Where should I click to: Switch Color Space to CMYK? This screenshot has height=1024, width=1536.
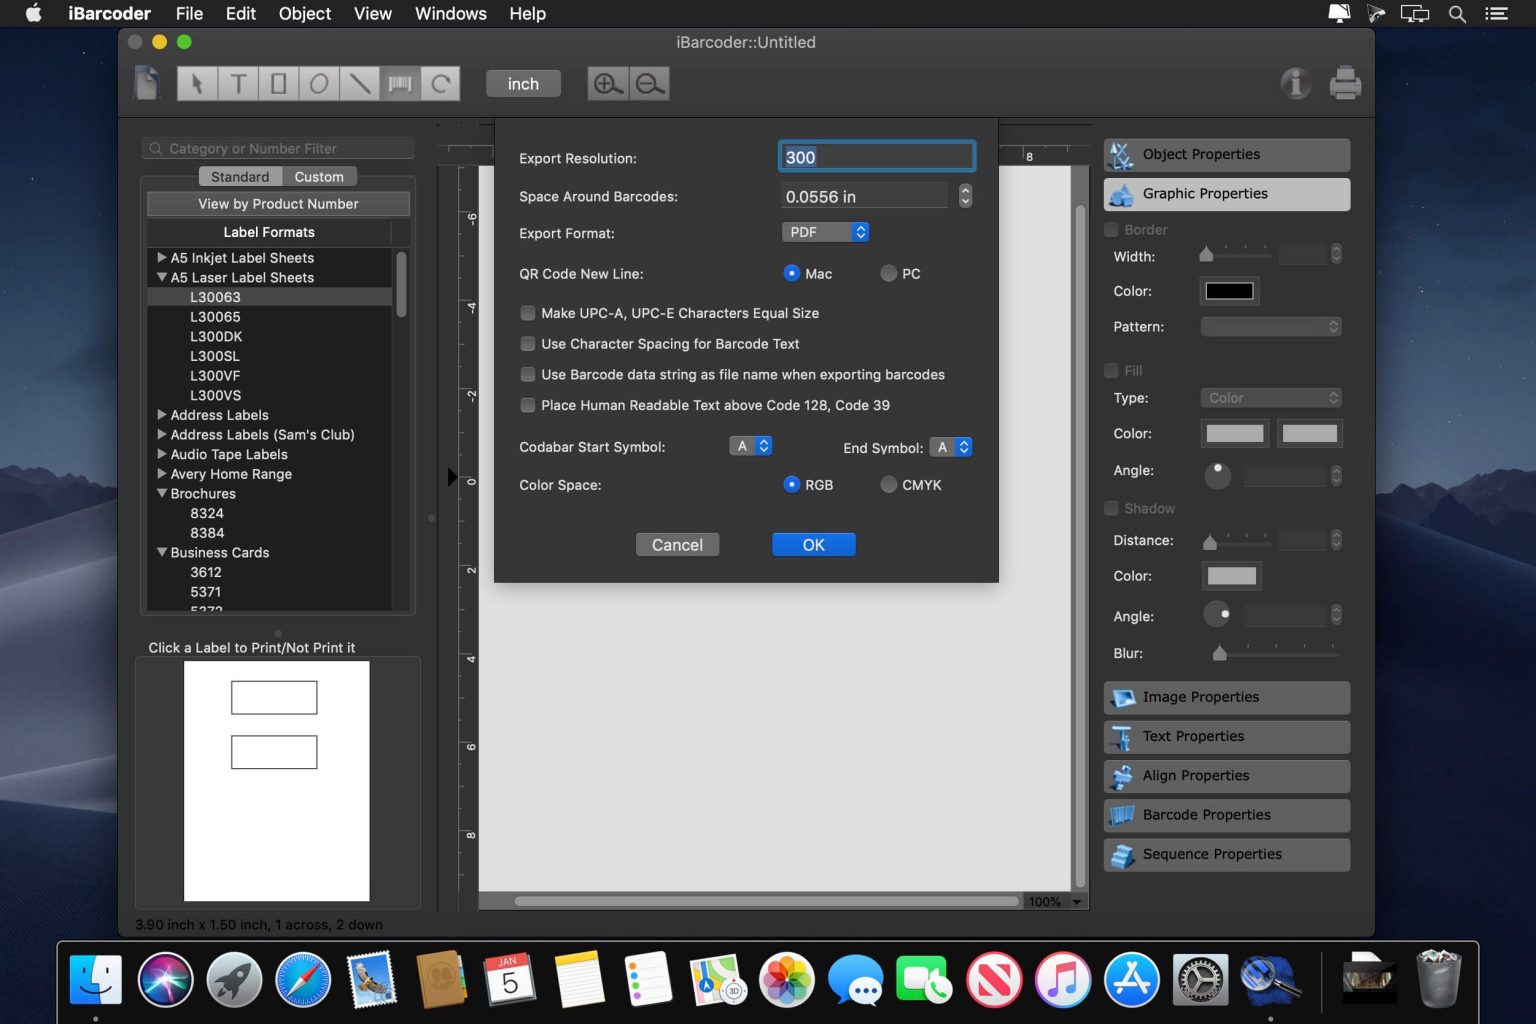[887, 484]
